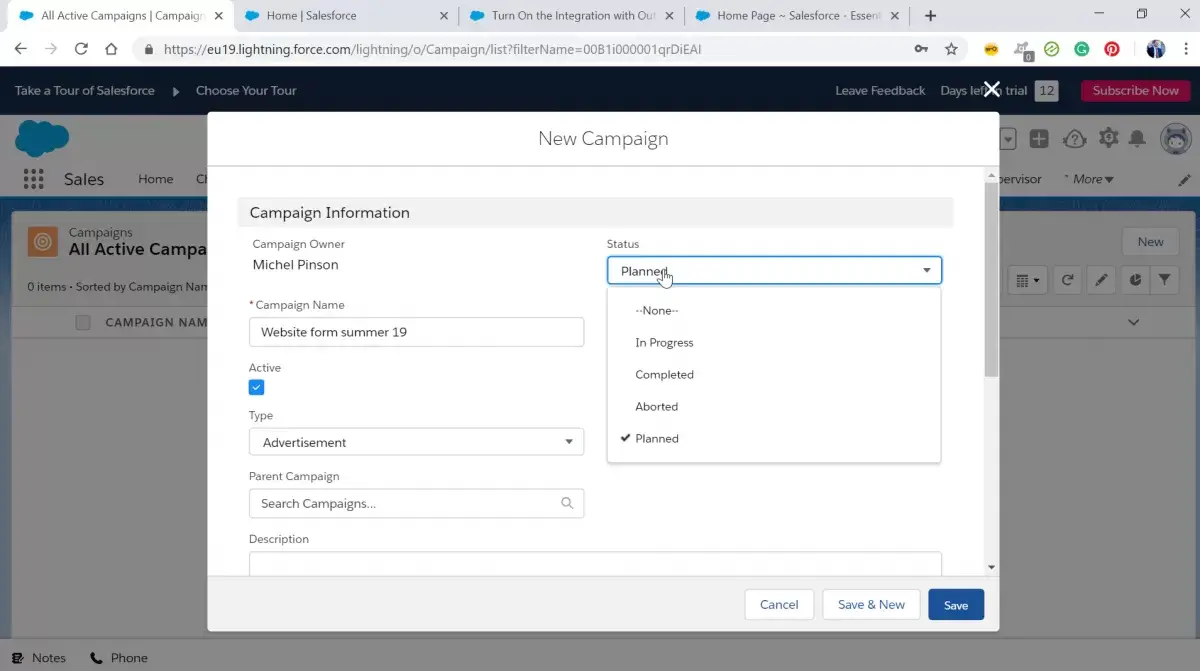Click the Description text area

point(595,564)
